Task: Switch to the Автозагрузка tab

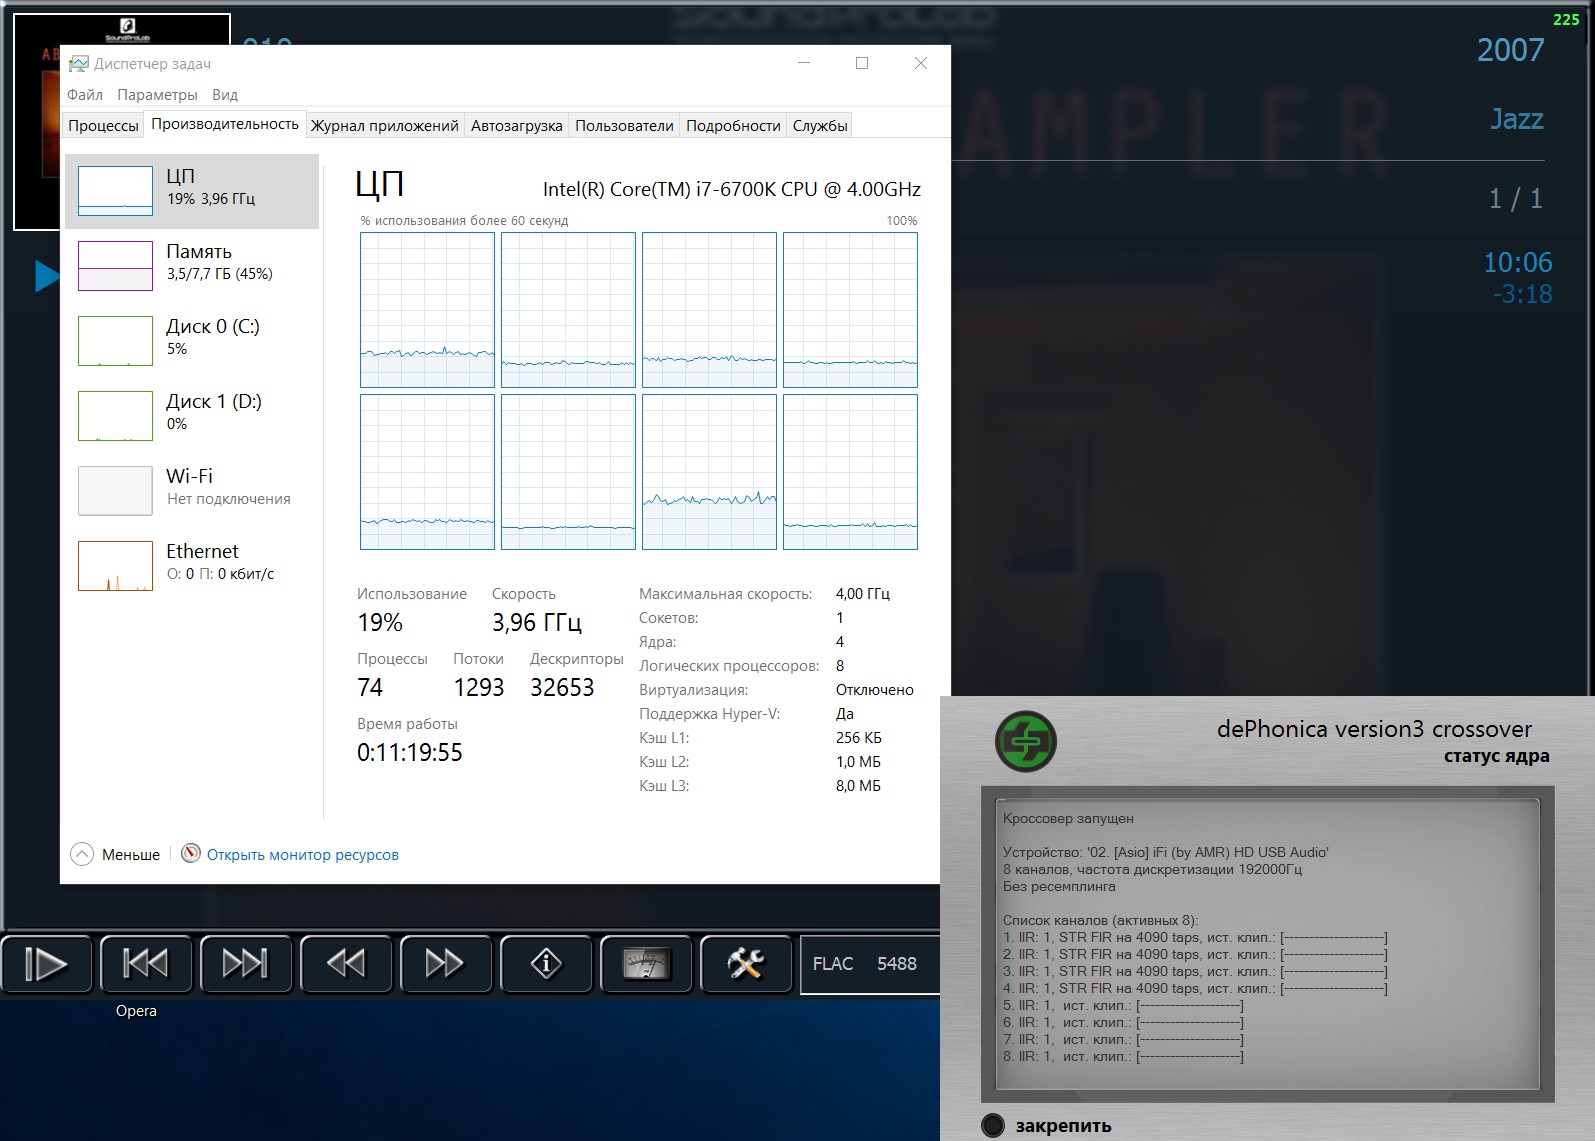Action: tap(517, 126)
